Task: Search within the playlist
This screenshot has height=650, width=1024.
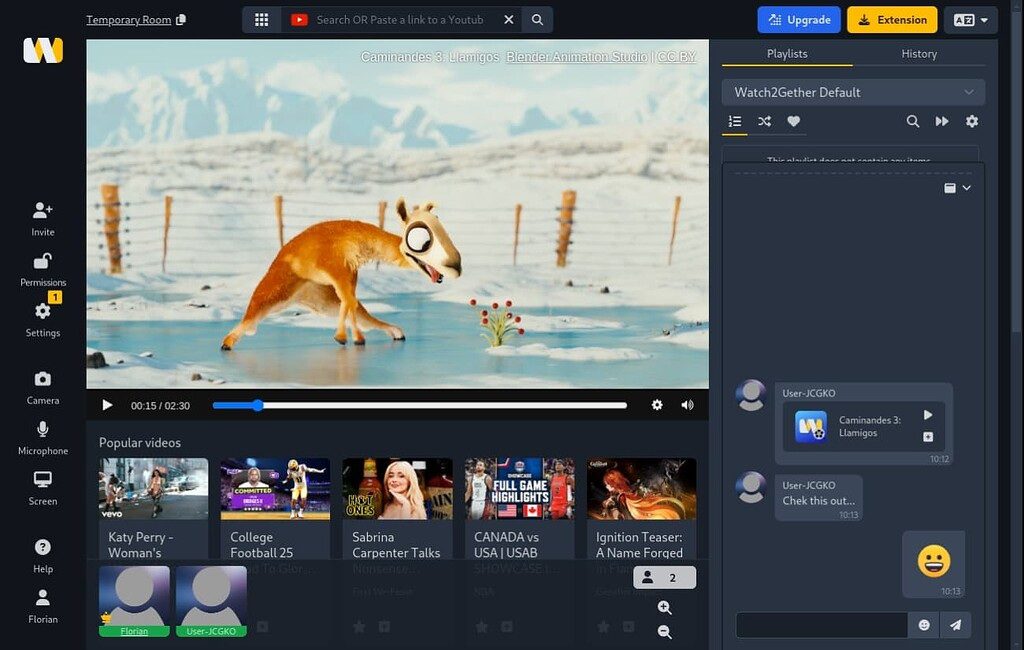Action: (912, 121)
